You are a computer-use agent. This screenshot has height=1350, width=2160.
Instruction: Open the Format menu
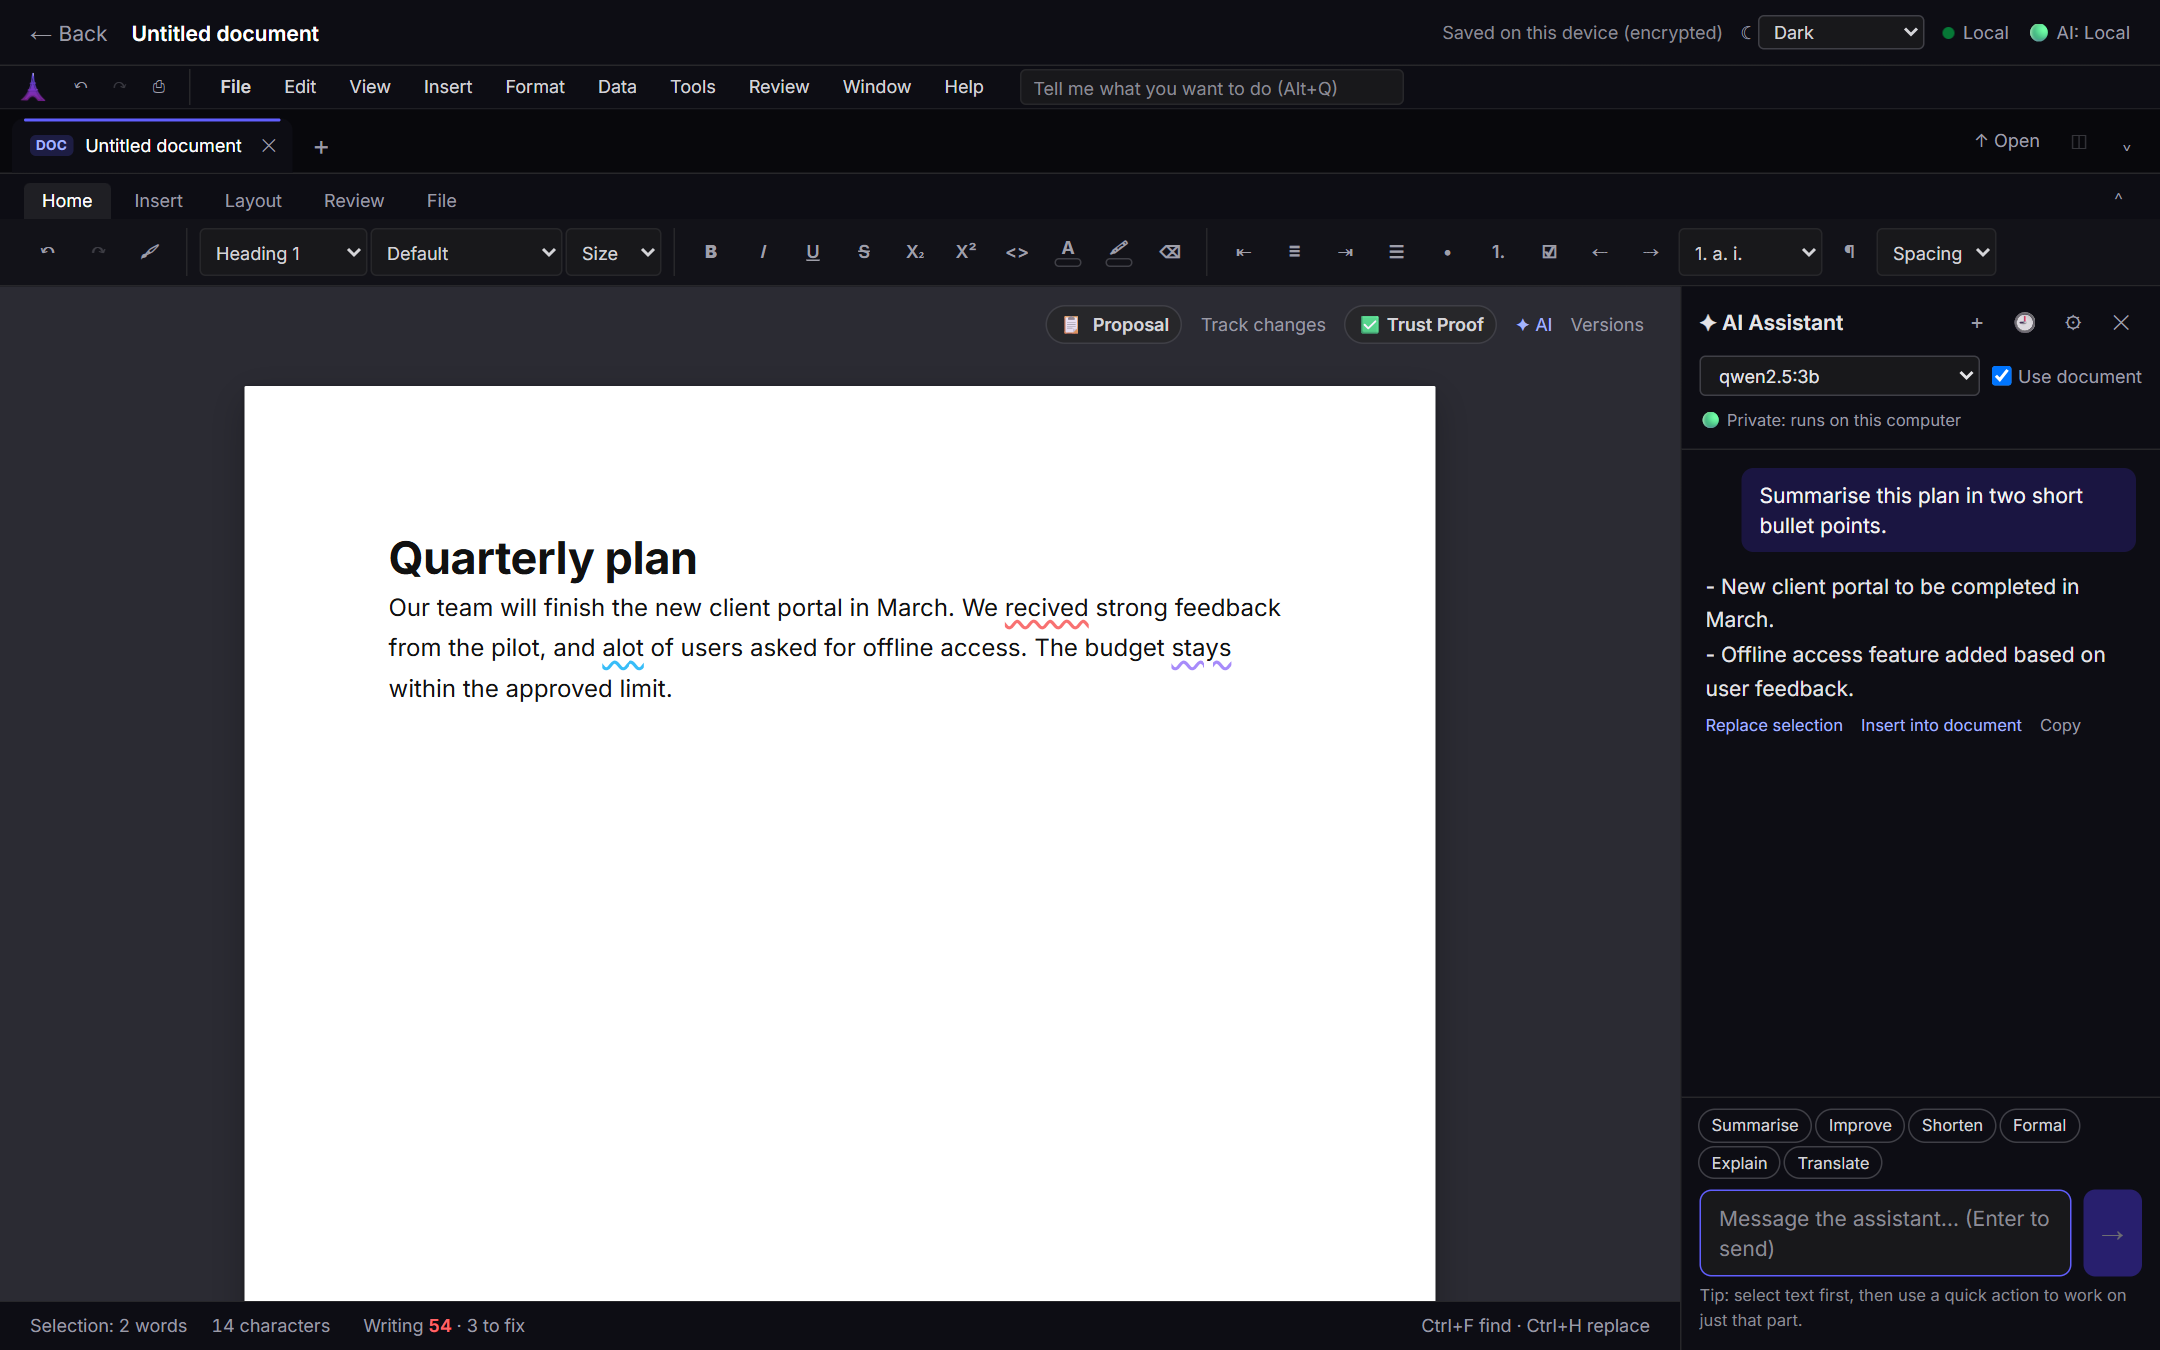(535, 87)
